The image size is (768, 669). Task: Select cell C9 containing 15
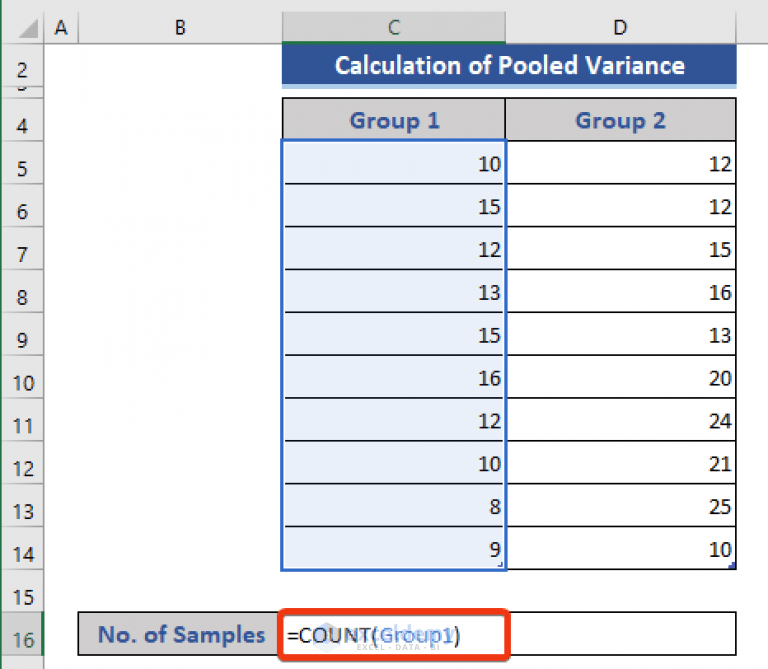[x=394, y=334]
